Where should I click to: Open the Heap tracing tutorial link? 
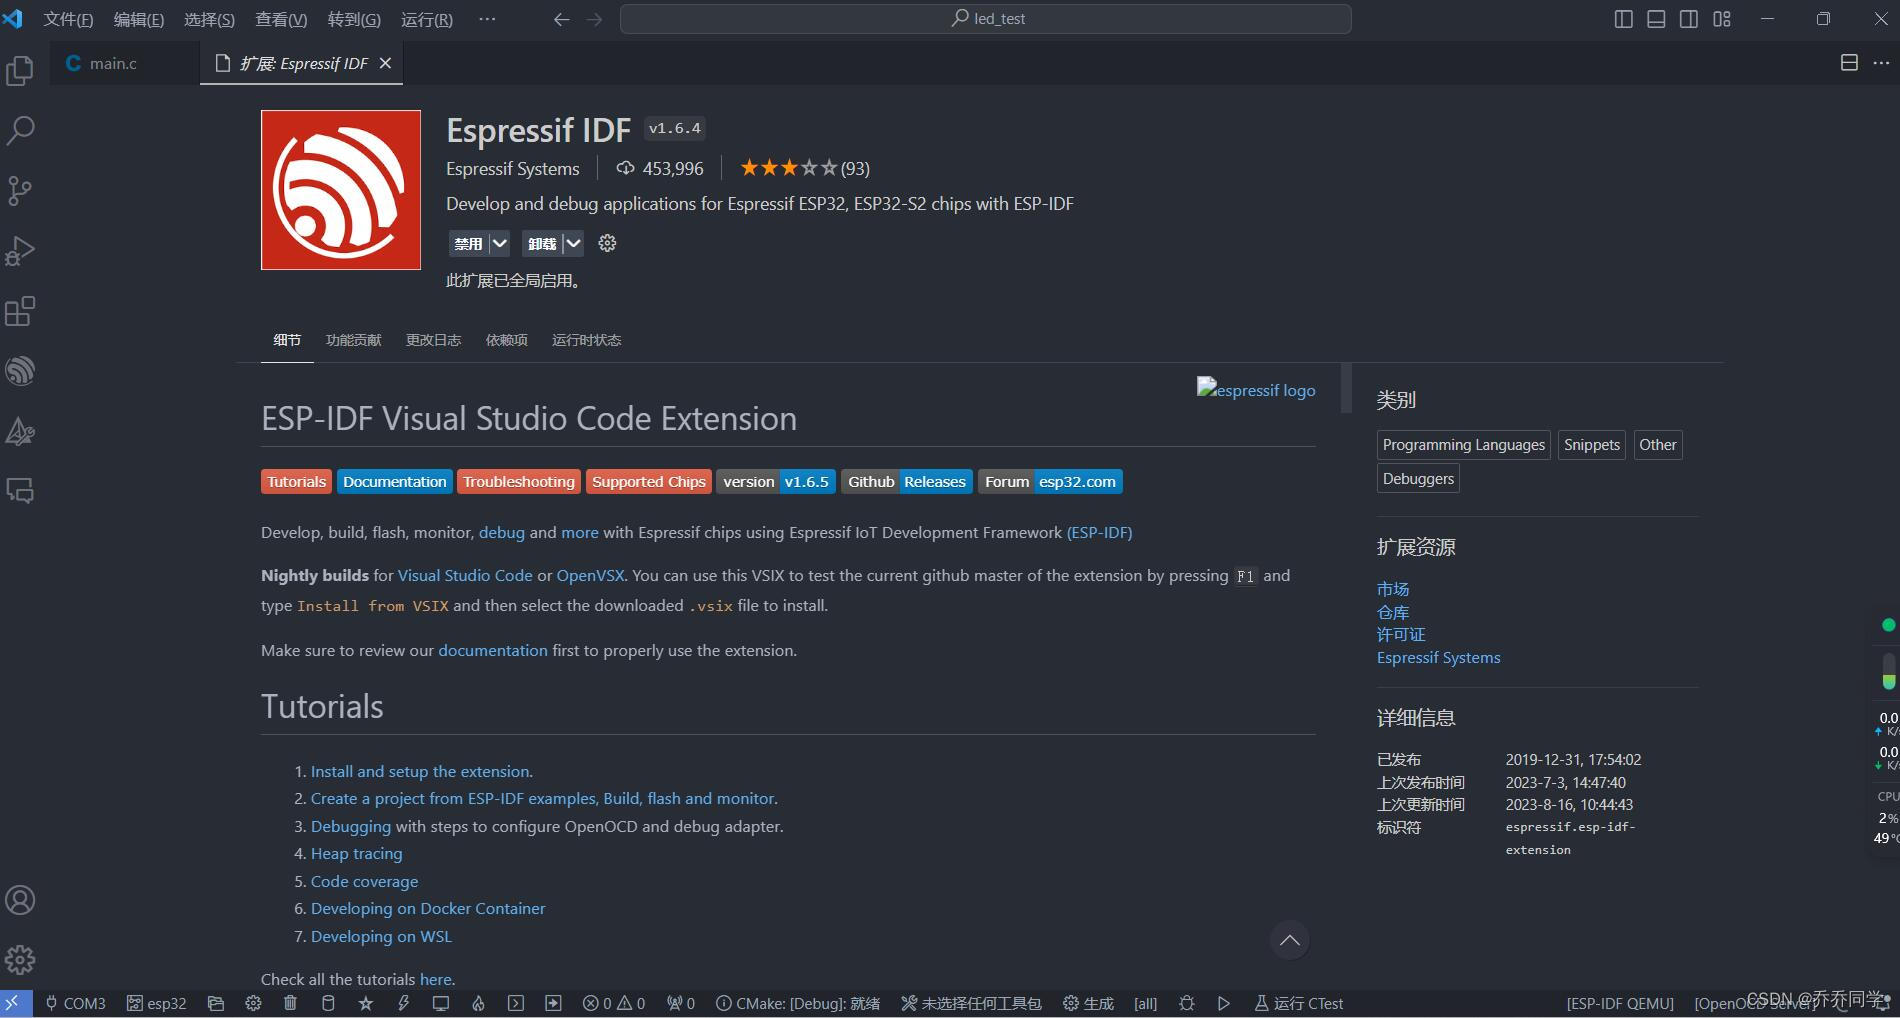357,853
